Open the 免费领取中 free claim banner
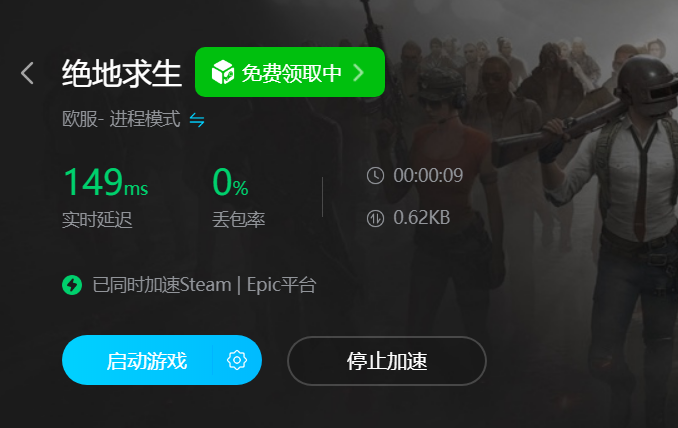The height and width of the screenshot is (428, 678). point(290,72)
